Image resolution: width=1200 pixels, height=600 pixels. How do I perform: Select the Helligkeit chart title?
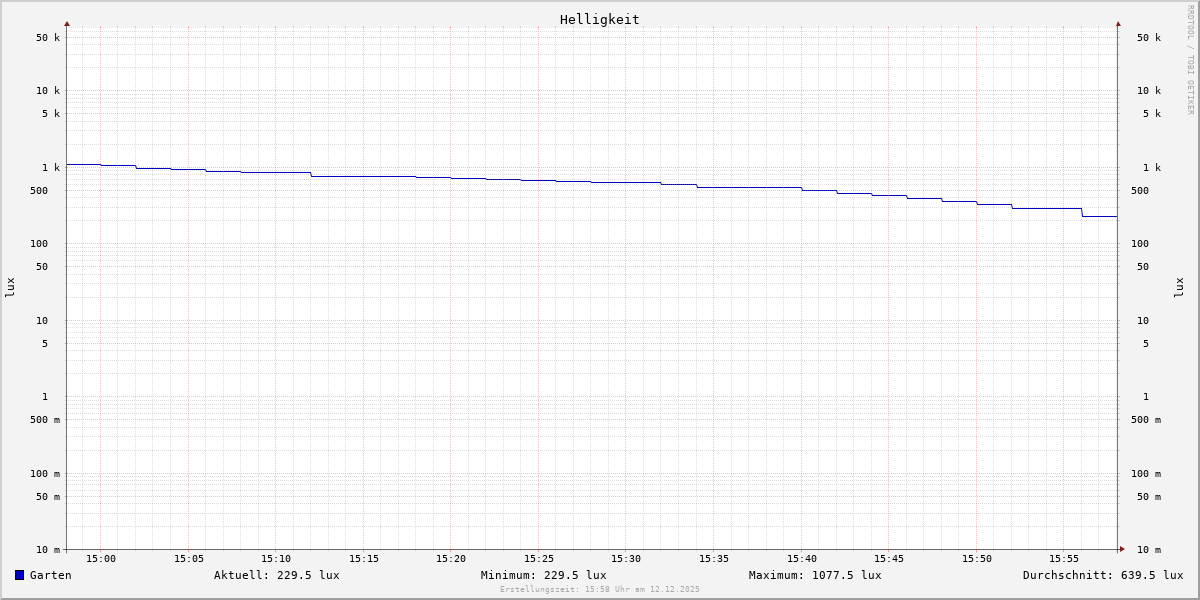(x=599, y=19)
